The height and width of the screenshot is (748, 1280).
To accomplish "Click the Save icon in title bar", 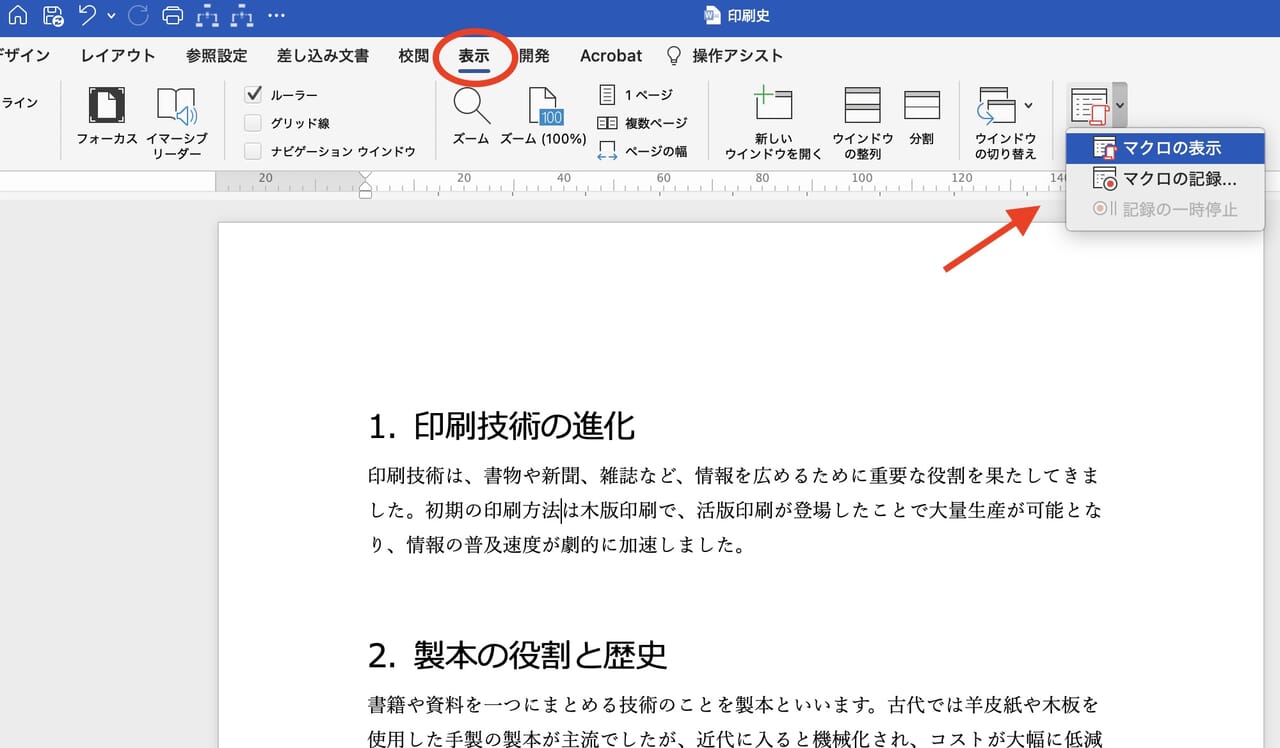I will click(53, 16).
